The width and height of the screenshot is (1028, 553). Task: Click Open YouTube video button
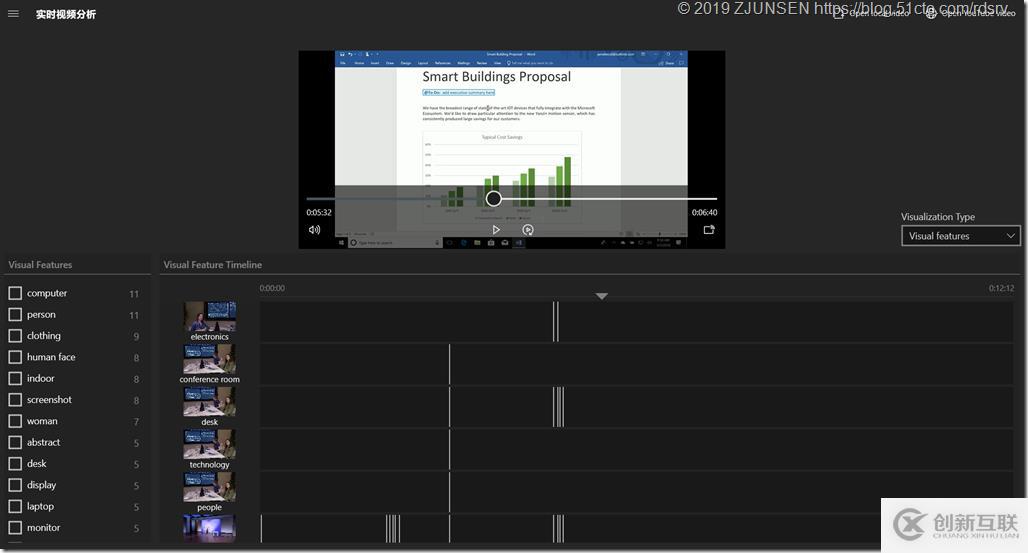(970, 13)
